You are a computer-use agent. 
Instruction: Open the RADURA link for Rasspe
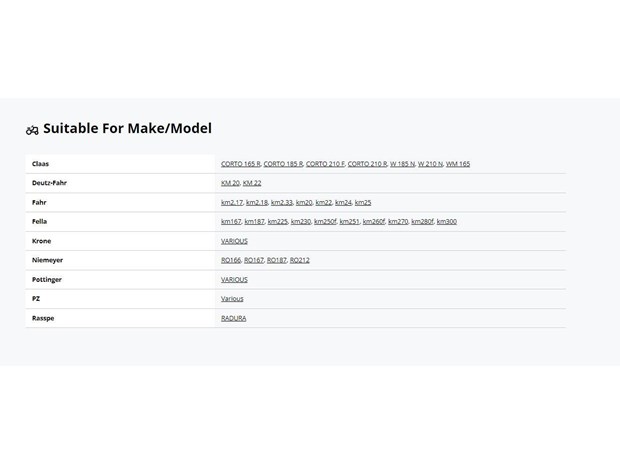click(234, 318)
